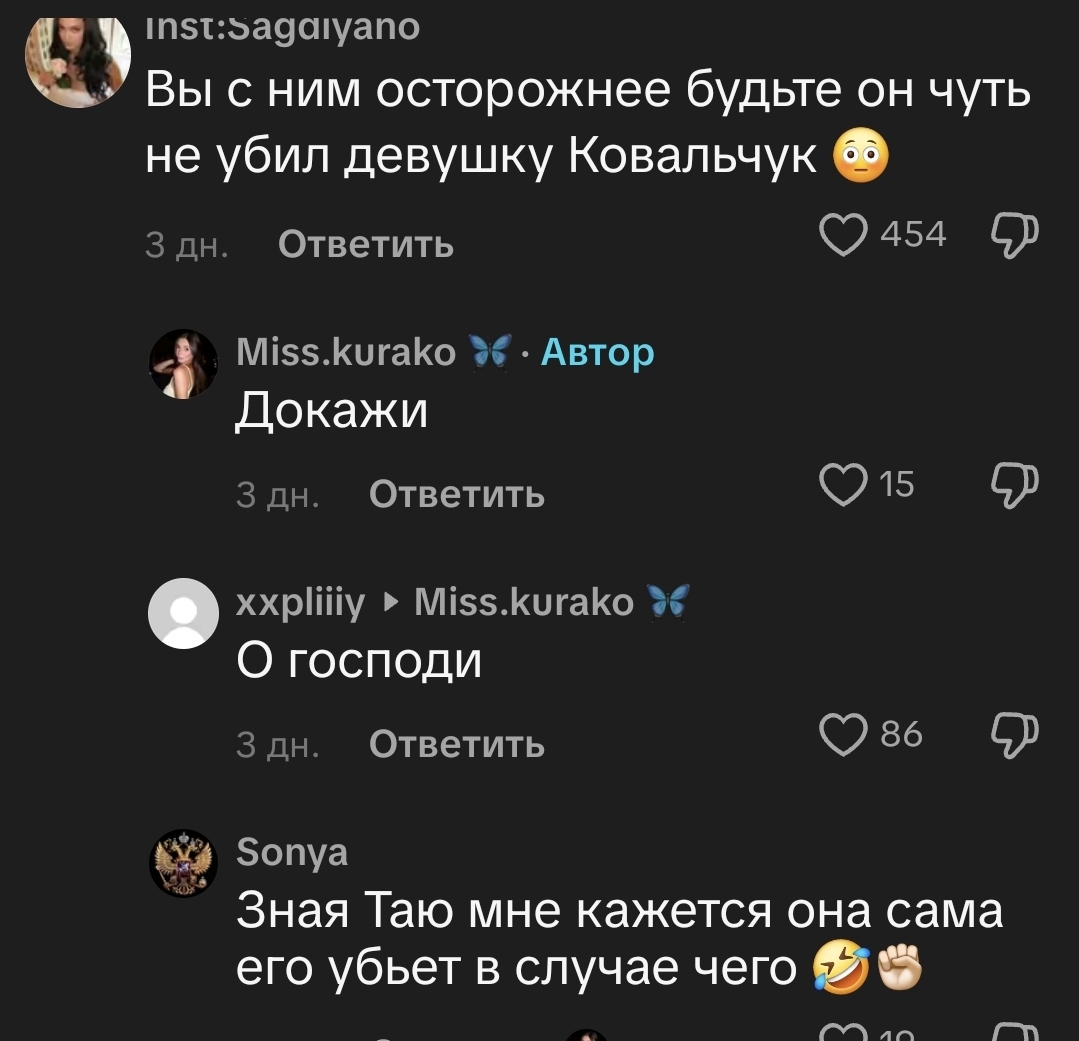Image resolution: width=1079 pixels, height=1041 pixels.
Task: Tap the blue Автор badge
Action: coord(597,352)
